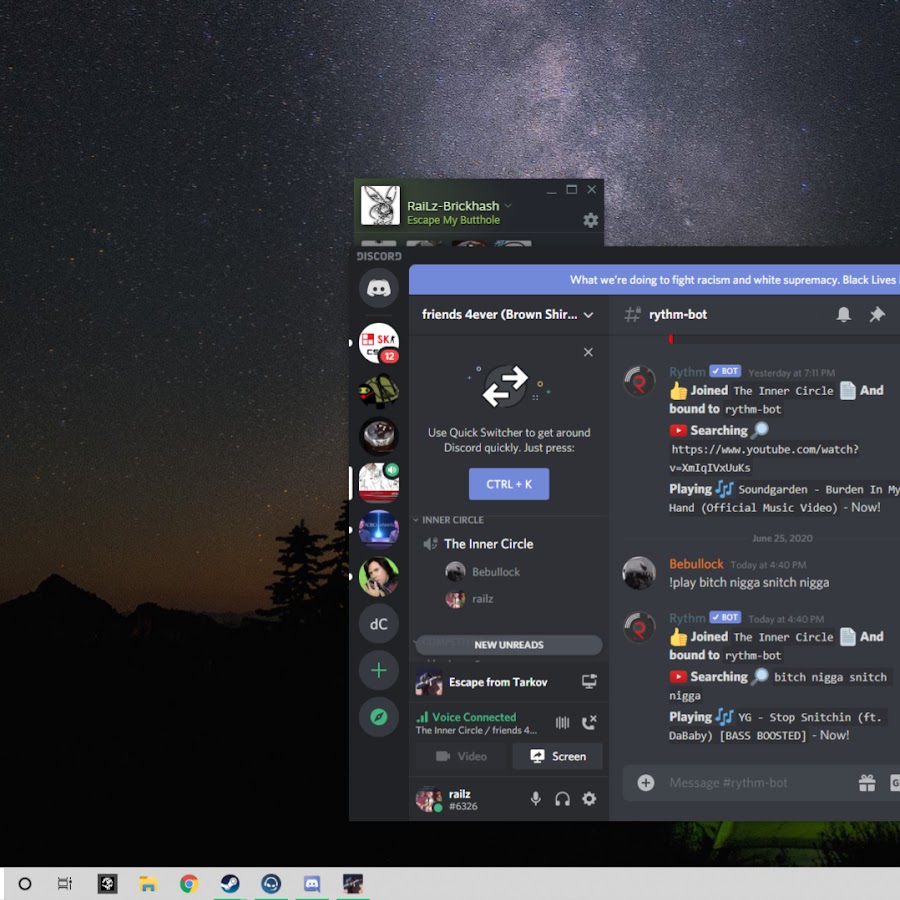Image resolution: width=900 pixels, height=900 pixels.
Task: Click the Windows search circle on taskbar
Action: coord(25,883)
